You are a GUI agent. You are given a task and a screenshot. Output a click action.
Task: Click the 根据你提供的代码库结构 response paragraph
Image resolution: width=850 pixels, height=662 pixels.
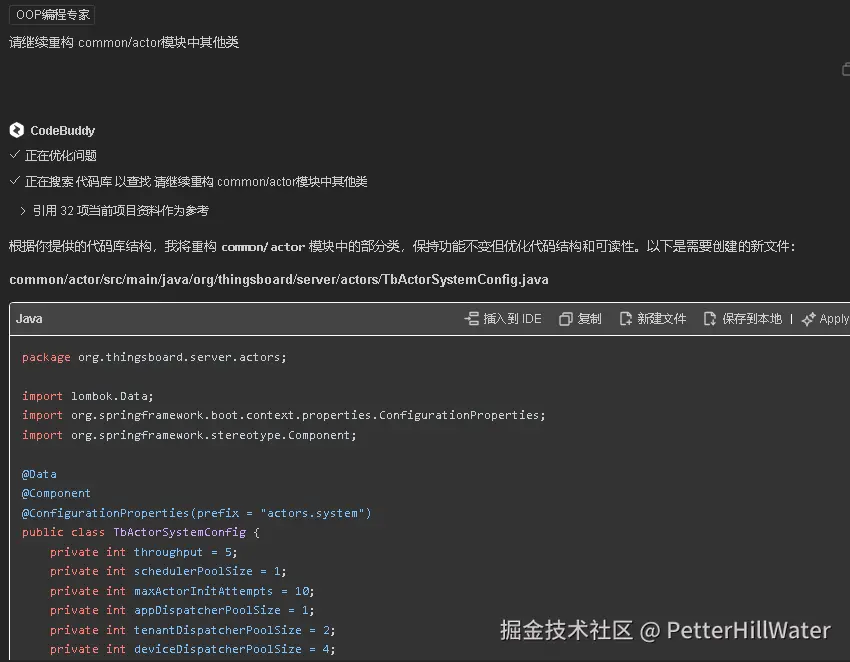pos(402,247)
